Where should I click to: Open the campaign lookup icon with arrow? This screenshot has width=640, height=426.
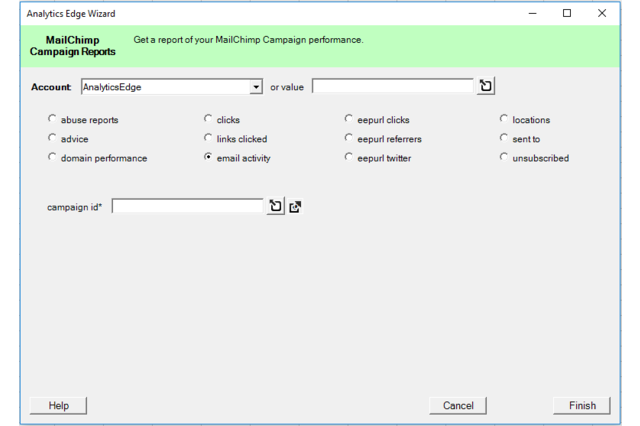click(x=295, y=207)
